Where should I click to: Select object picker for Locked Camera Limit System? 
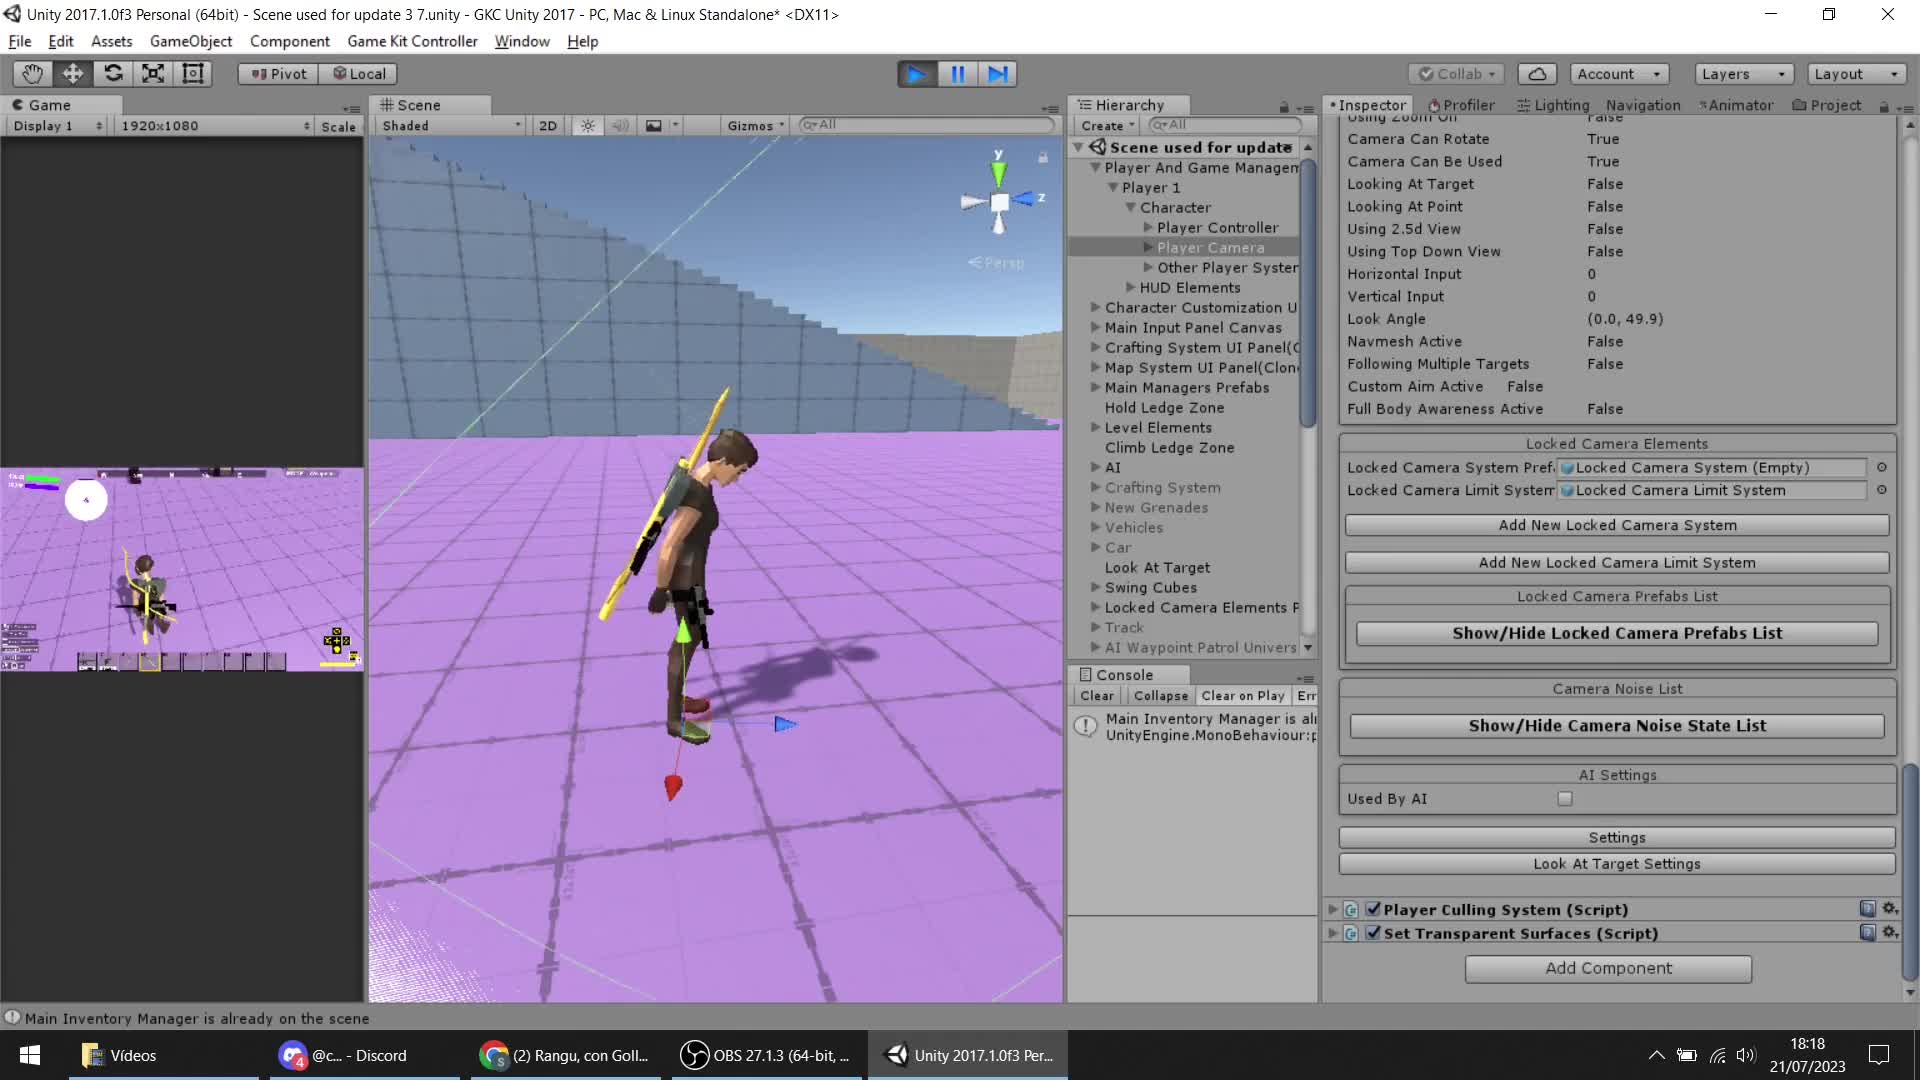point(1881,490)
